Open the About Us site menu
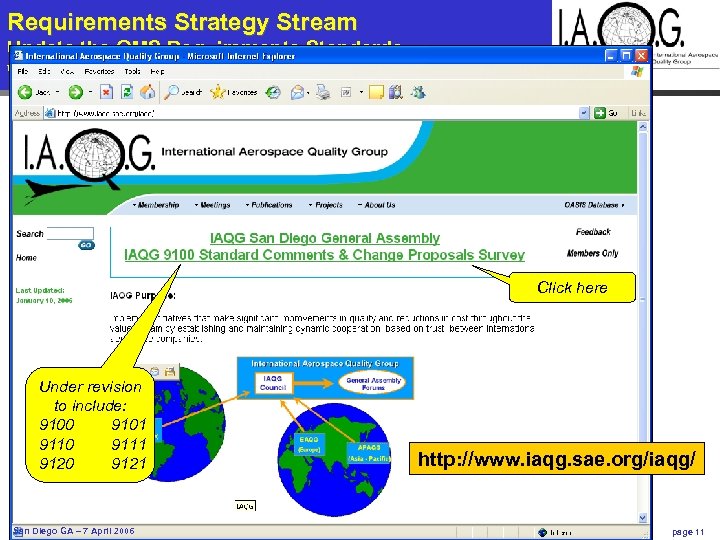Screen dimensions: 720x540 pos(377,205)
